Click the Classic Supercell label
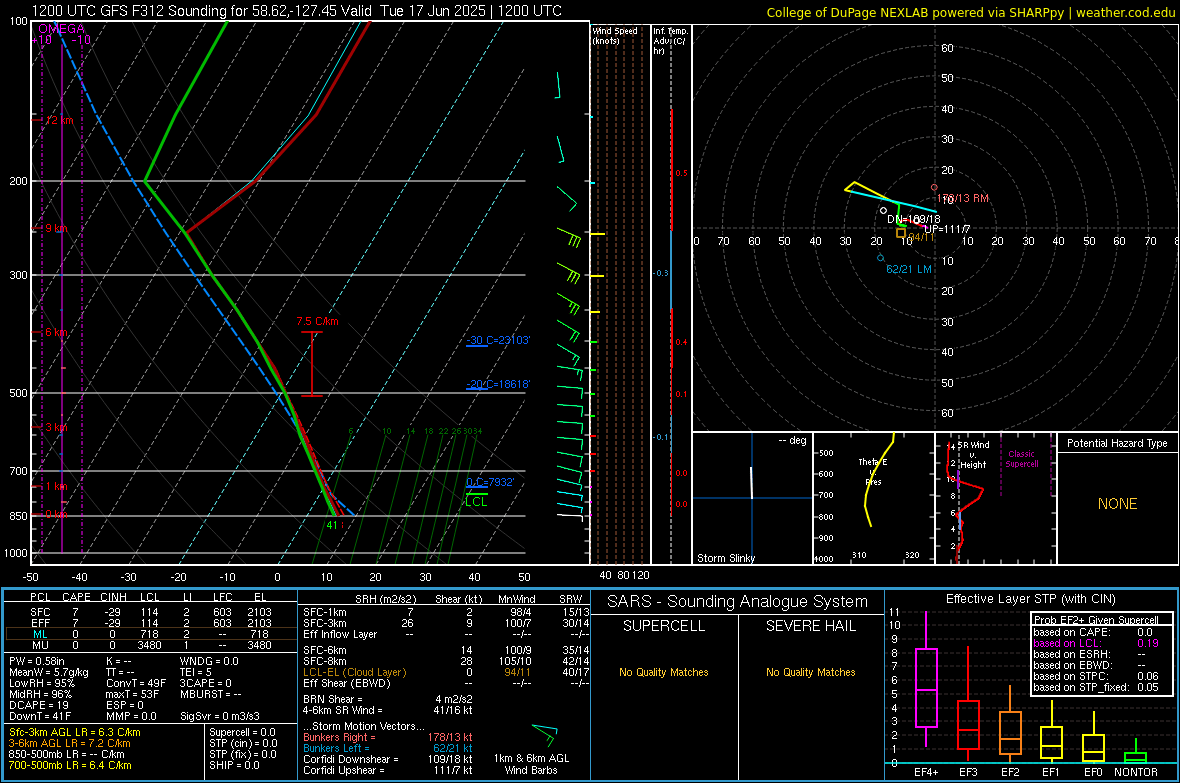The width and height of the screenshot is (1180, 783). pyautogui.click(x=1021, y=459)
